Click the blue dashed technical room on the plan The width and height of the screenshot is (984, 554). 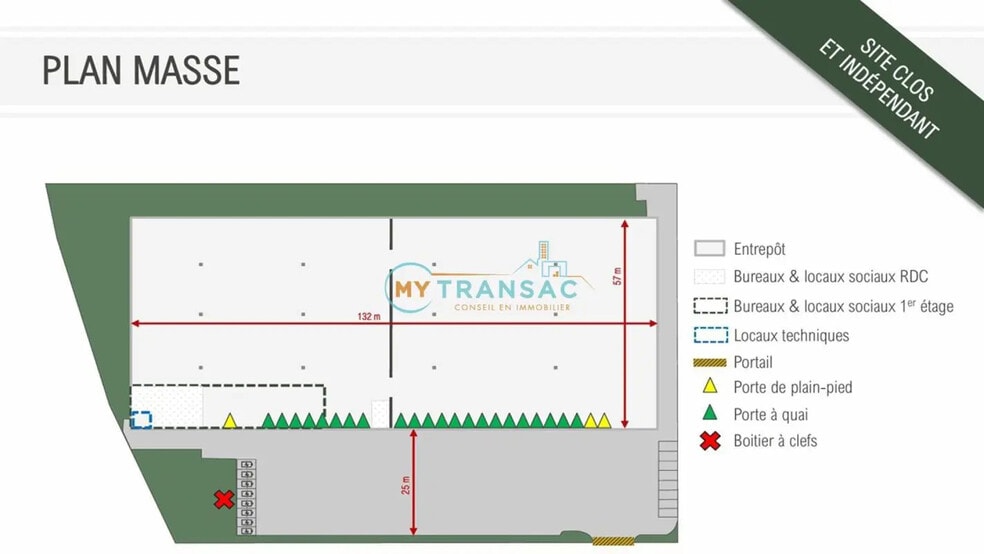click(x=142, y=419)
